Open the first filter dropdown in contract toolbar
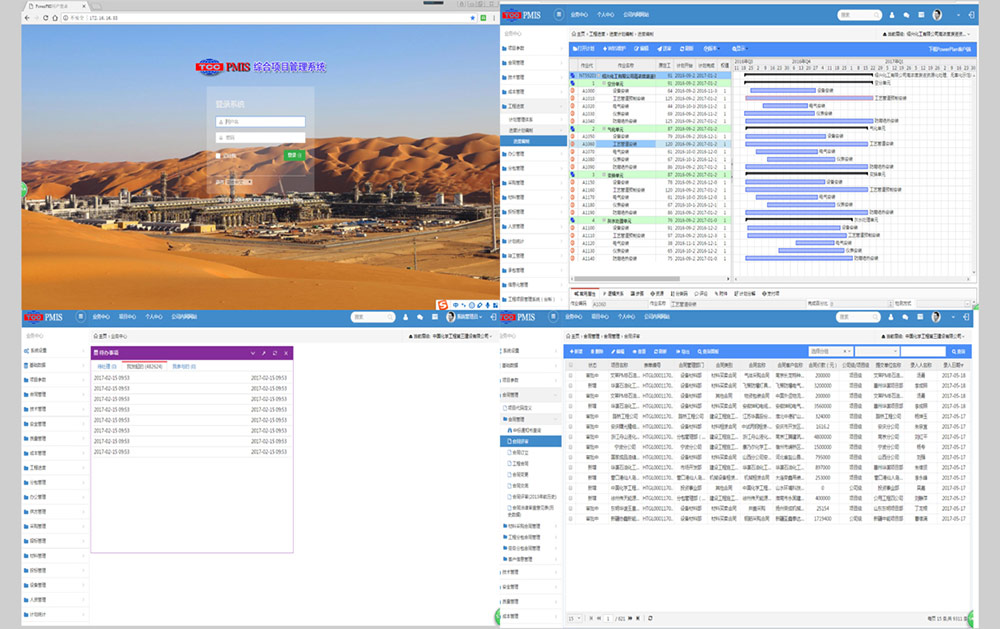1000x629 pixels. tap(829, 351)
